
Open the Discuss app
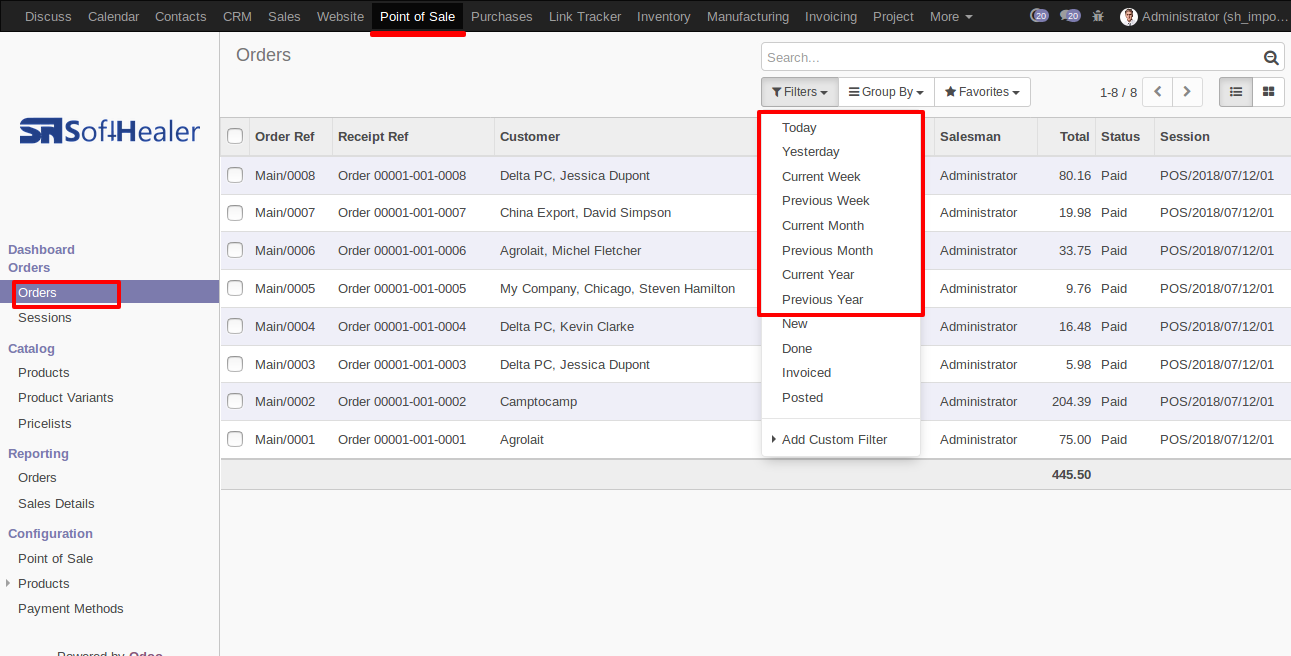pyautogui.click(x=48, y=16)
